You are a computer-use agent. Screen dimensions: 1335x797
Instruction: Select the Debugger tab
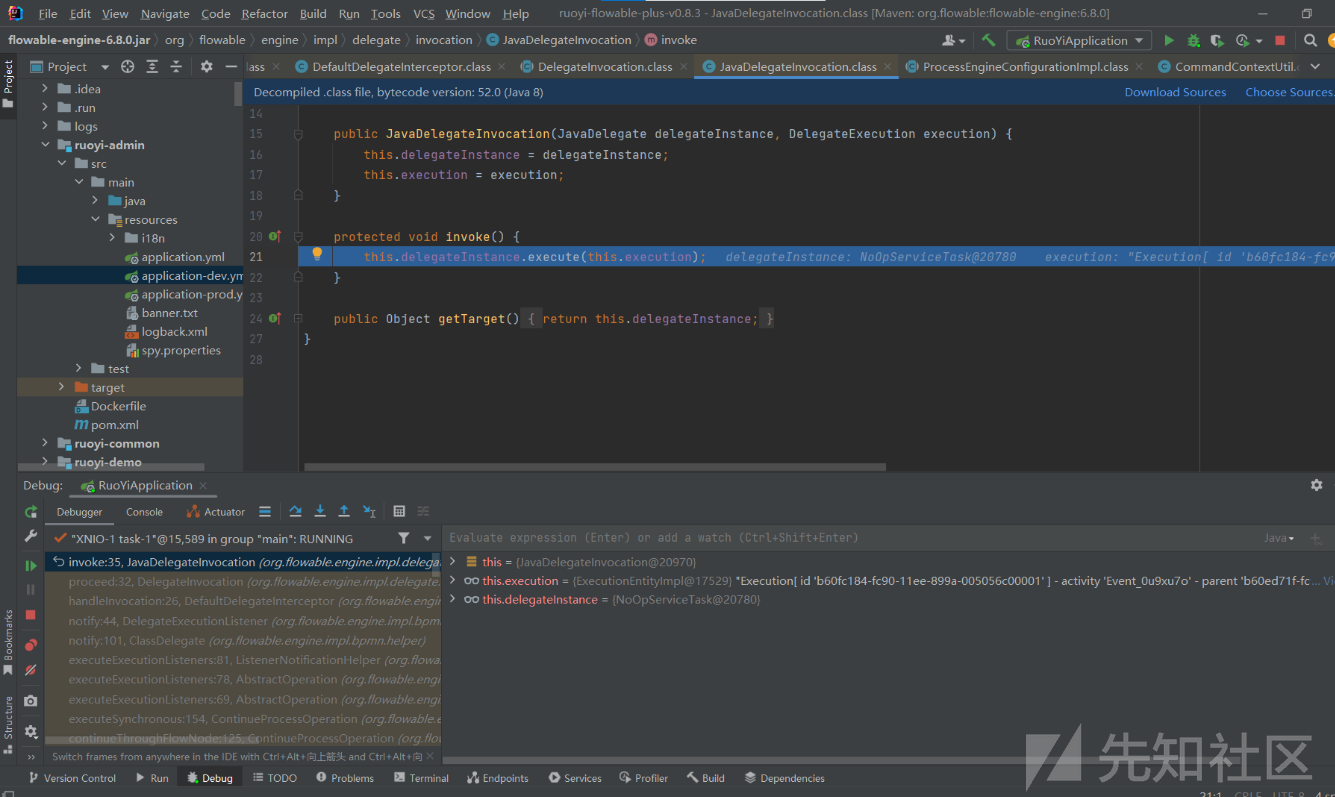79,511
